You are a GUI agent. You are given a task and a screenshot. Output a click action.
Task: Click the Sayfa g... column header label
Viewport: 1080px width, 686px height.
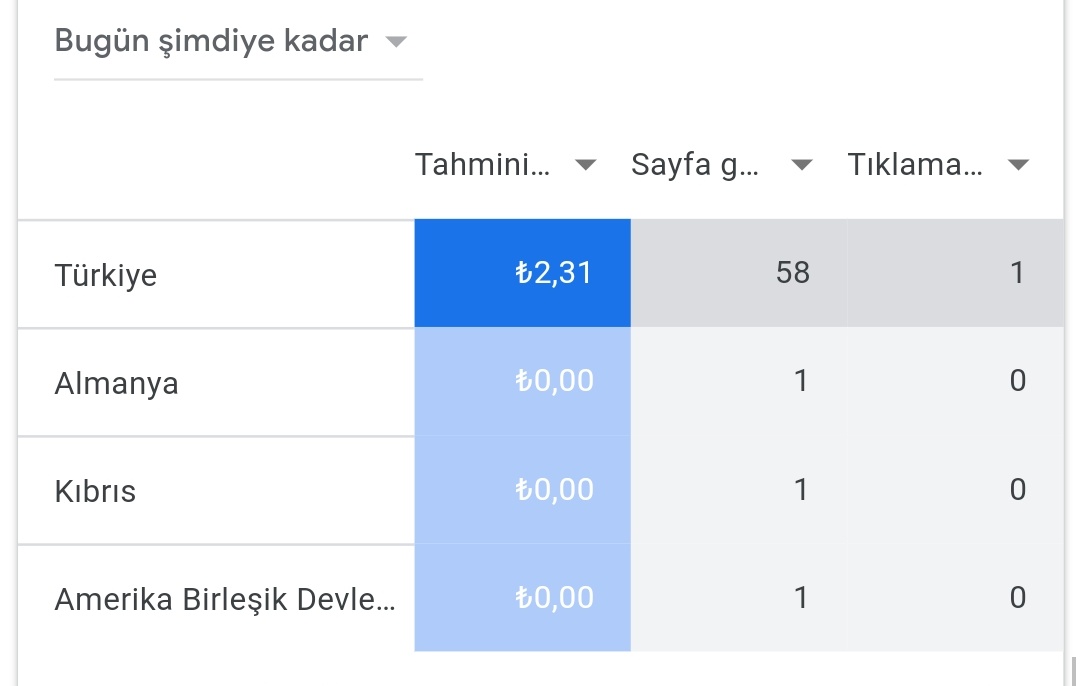pyautogui.click(x=694, y=165)
